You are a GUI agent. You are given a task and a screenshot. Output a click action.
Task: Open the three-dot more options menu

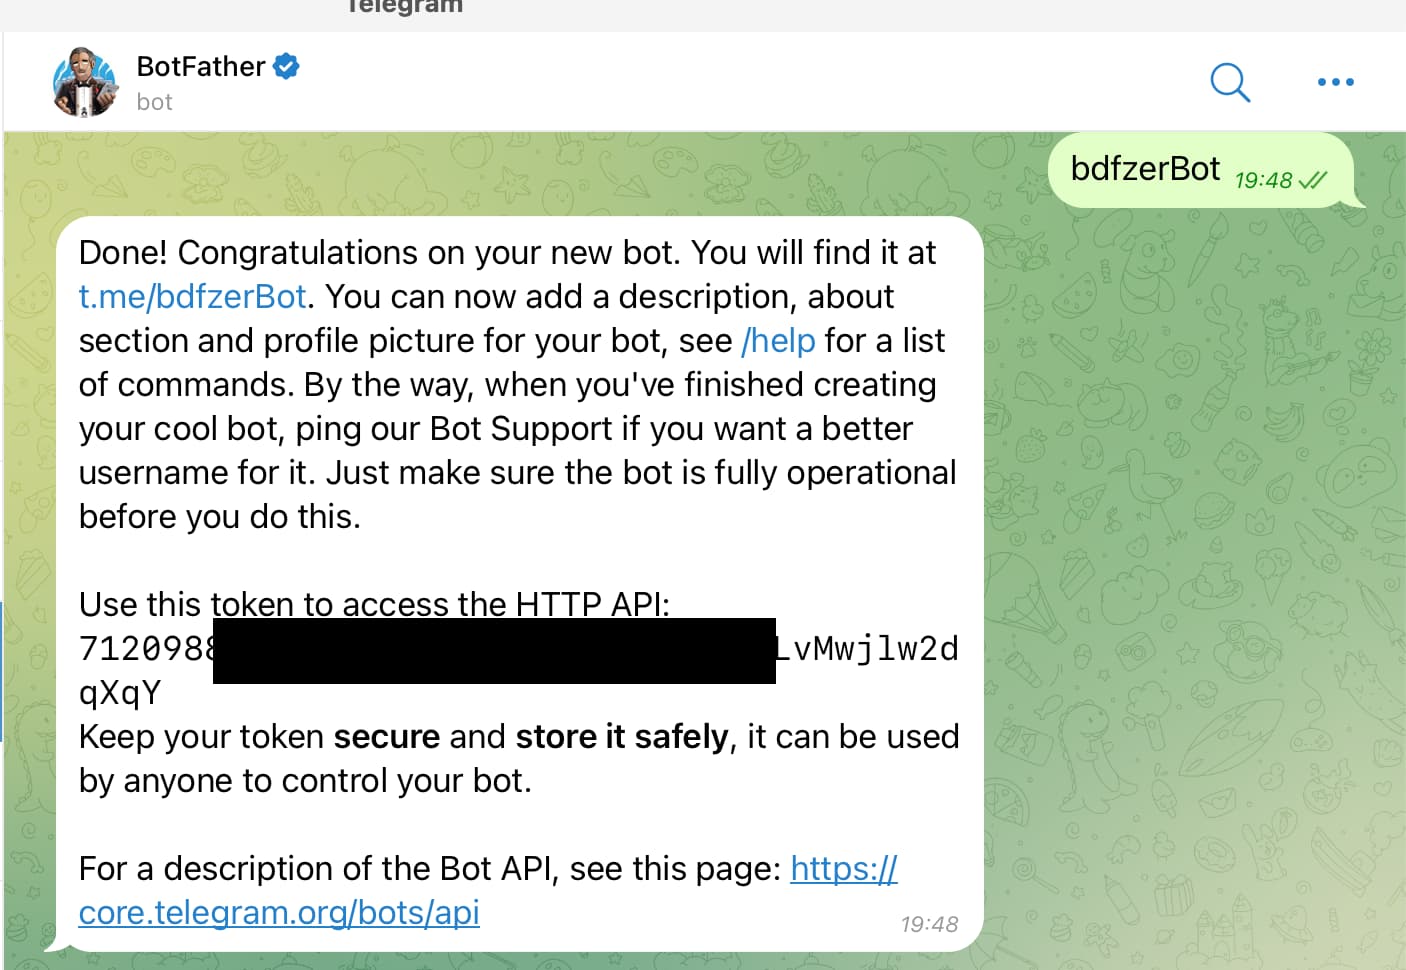point(1335,82)
